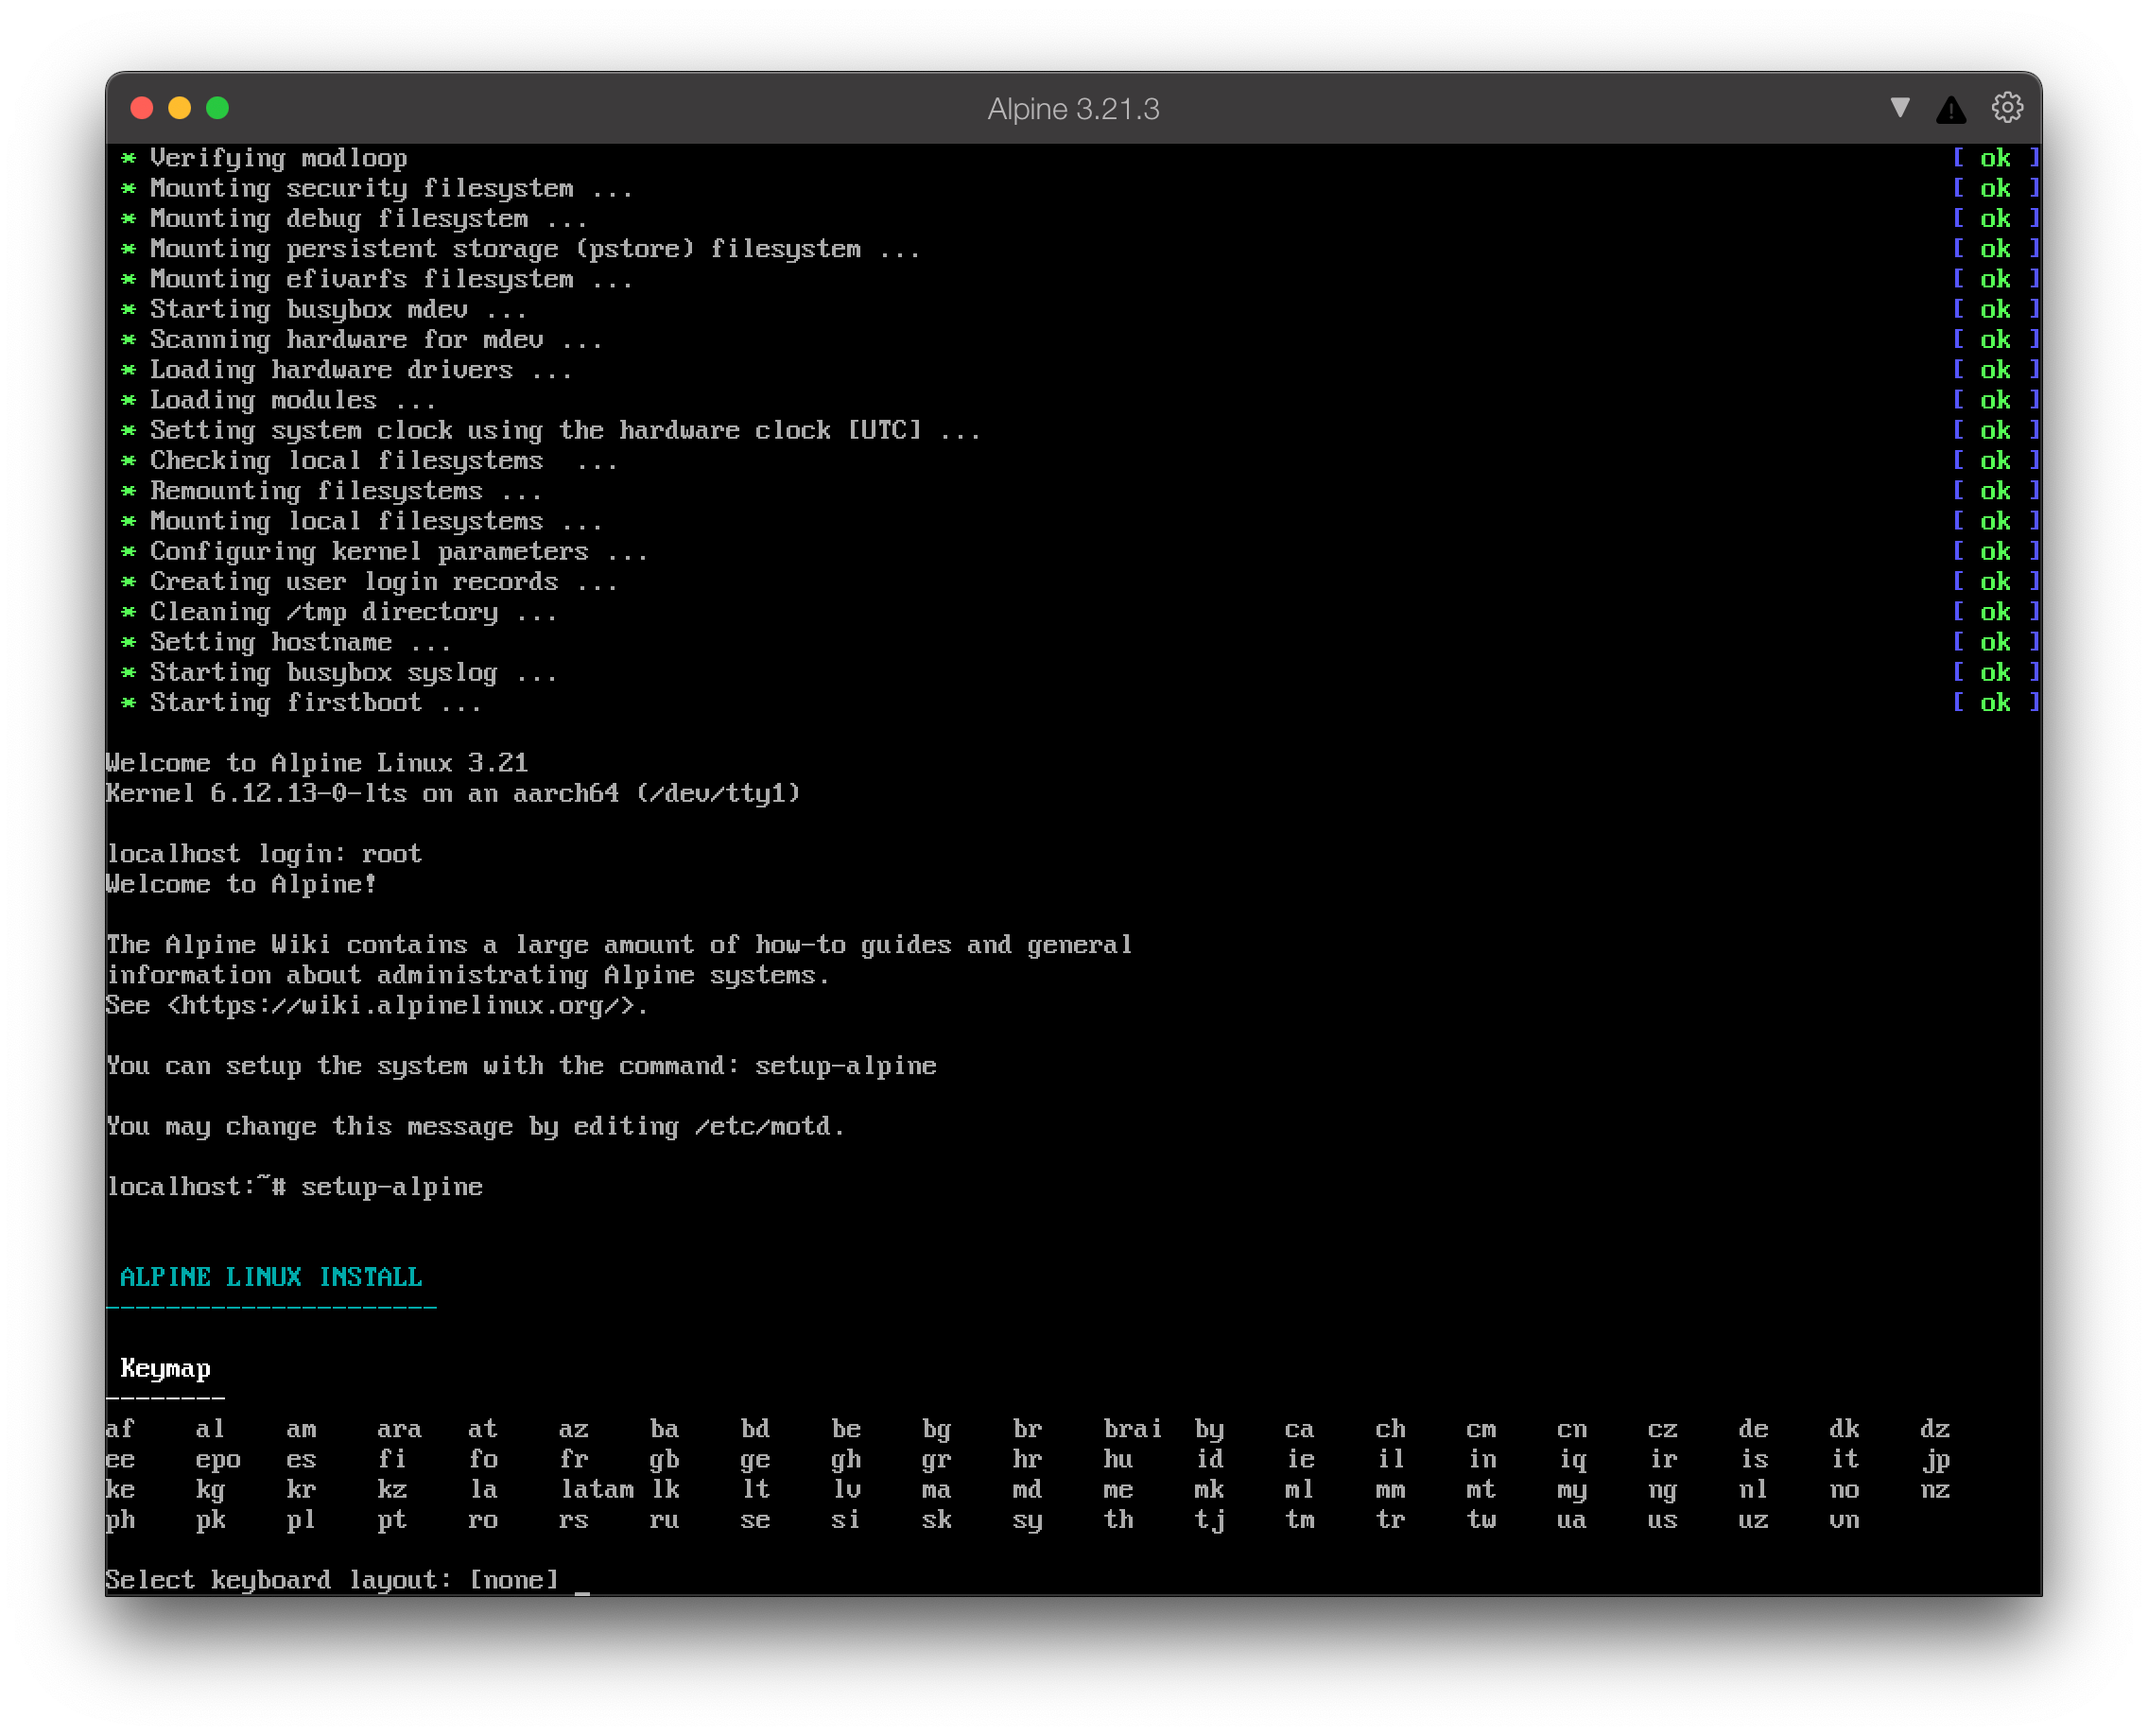The height and width of the screenshot is (1736, 2148).
Task: Click the 'brai' keymap option
Action: point(1132,1428)
